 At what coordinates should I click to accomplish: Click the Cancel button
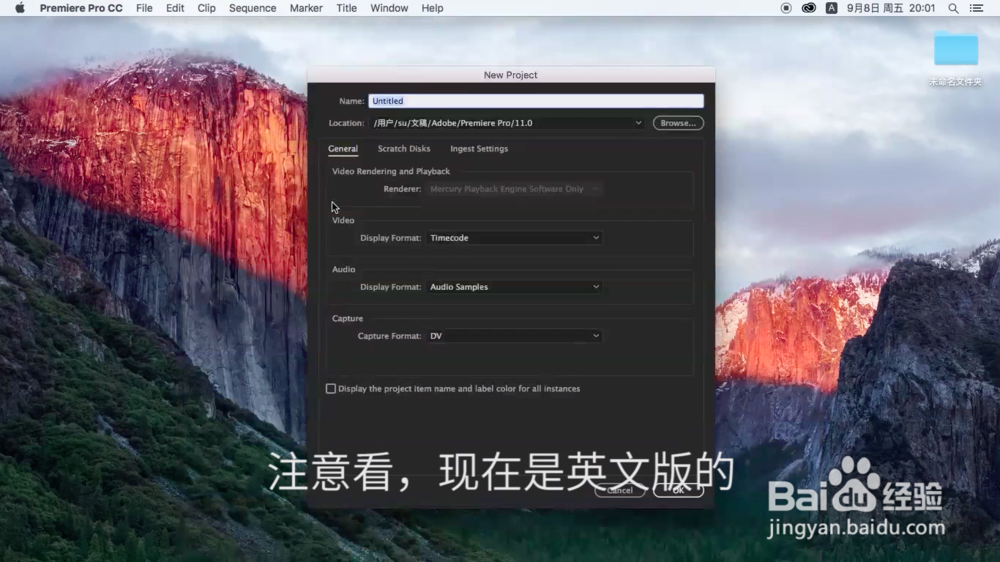point(620,491)
